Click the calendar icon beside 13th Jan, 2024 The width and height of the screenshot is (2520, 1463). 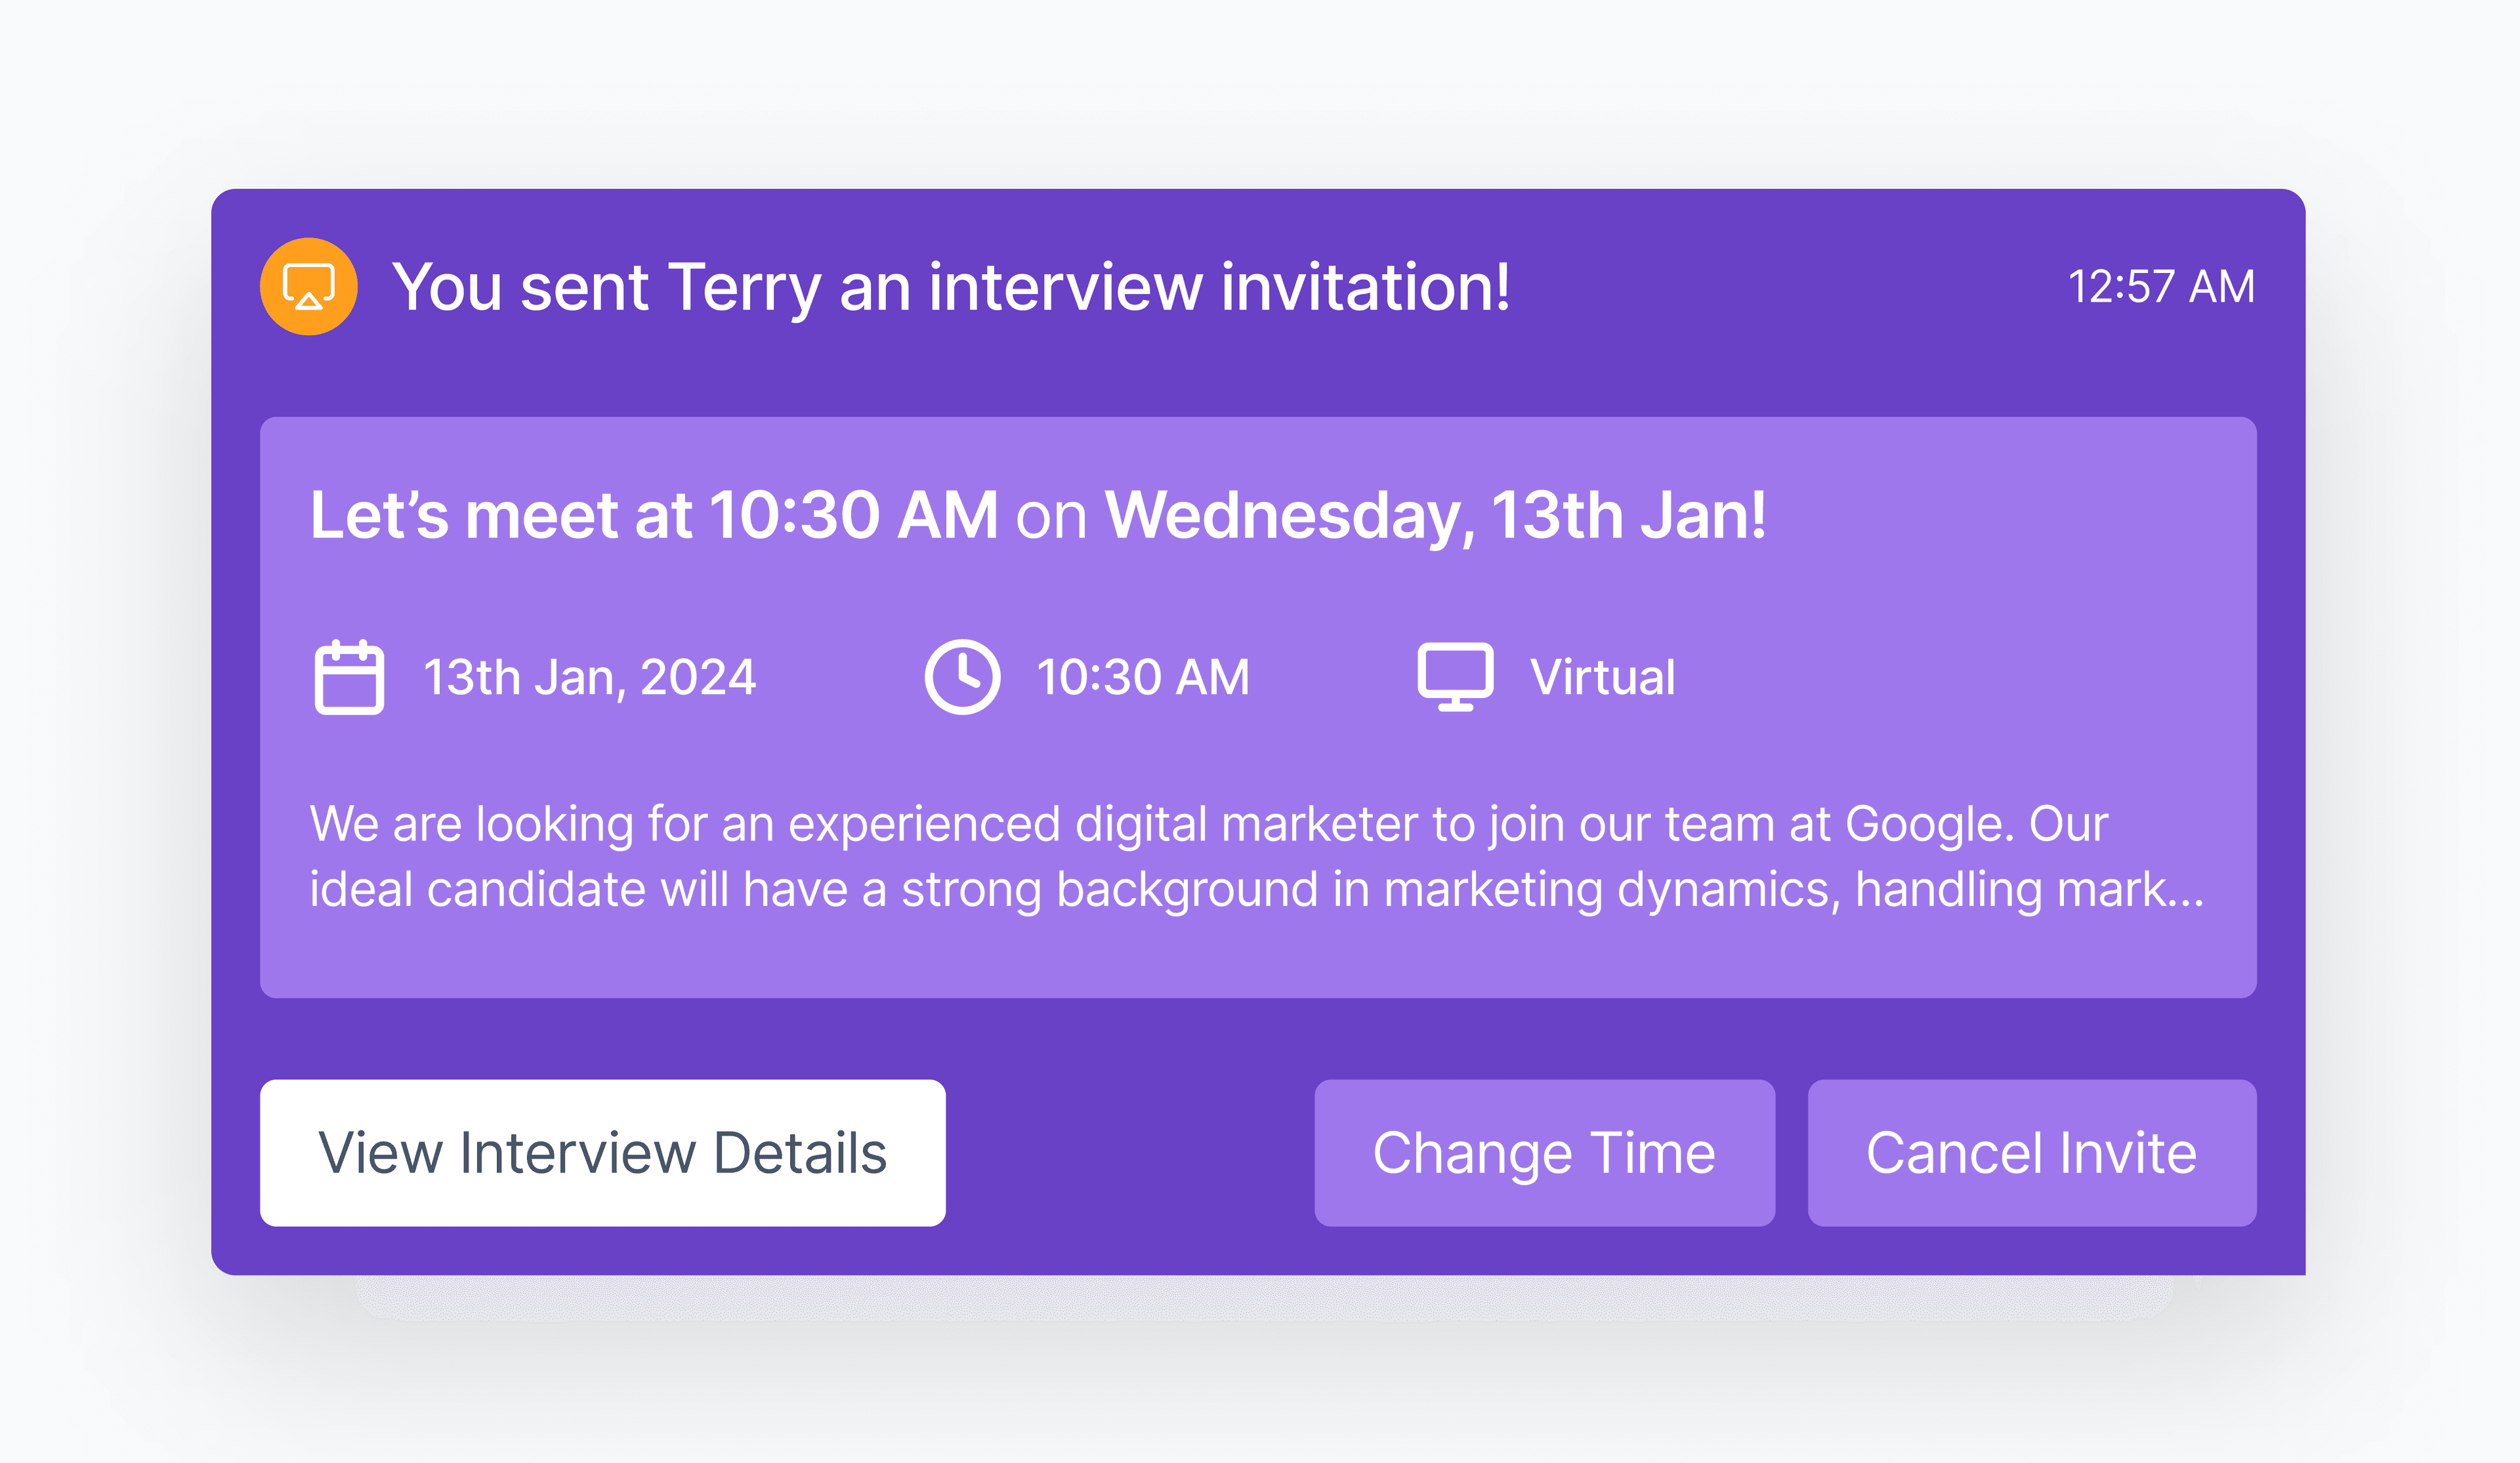click(349, 677)
